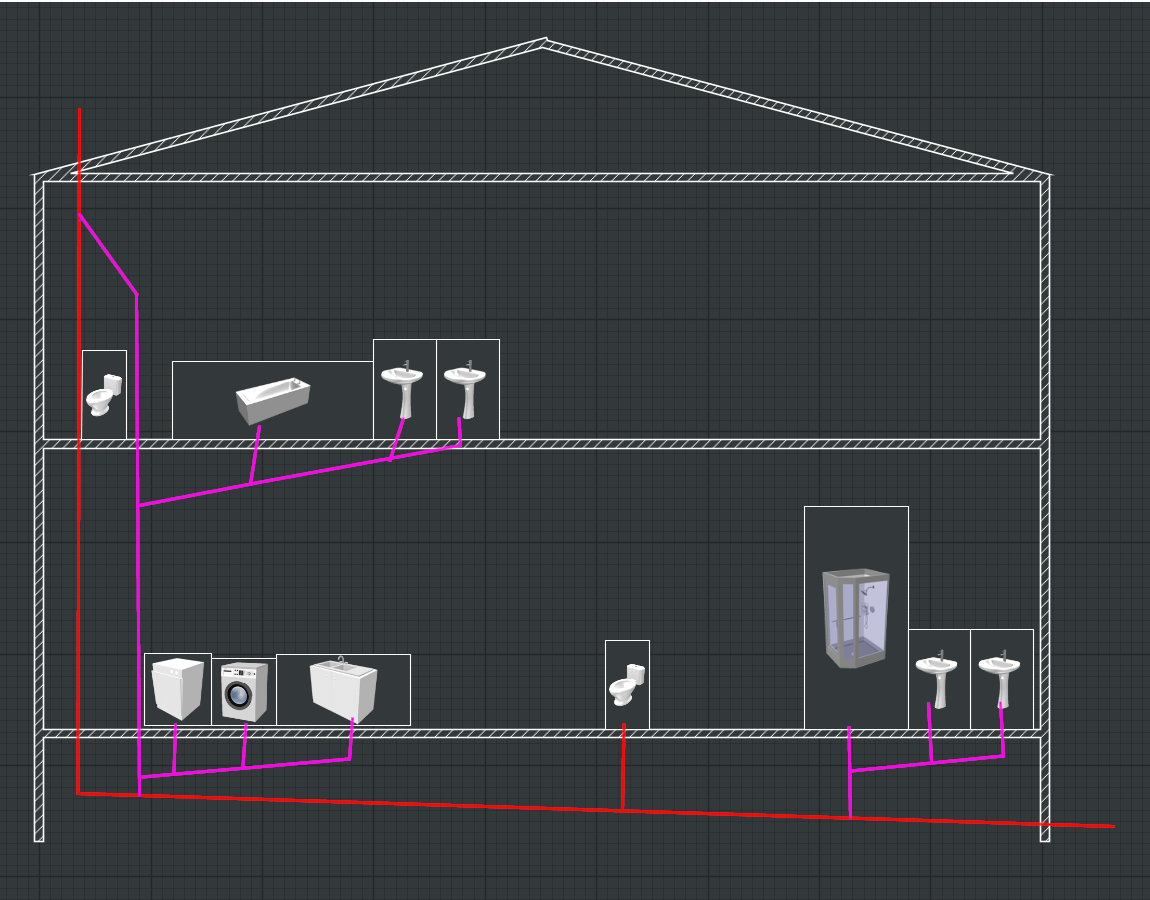Image resolution: width=1150 pixels, height=900 pixels.
Task: Click the bathtub on the upper floor
Action: 273,400
